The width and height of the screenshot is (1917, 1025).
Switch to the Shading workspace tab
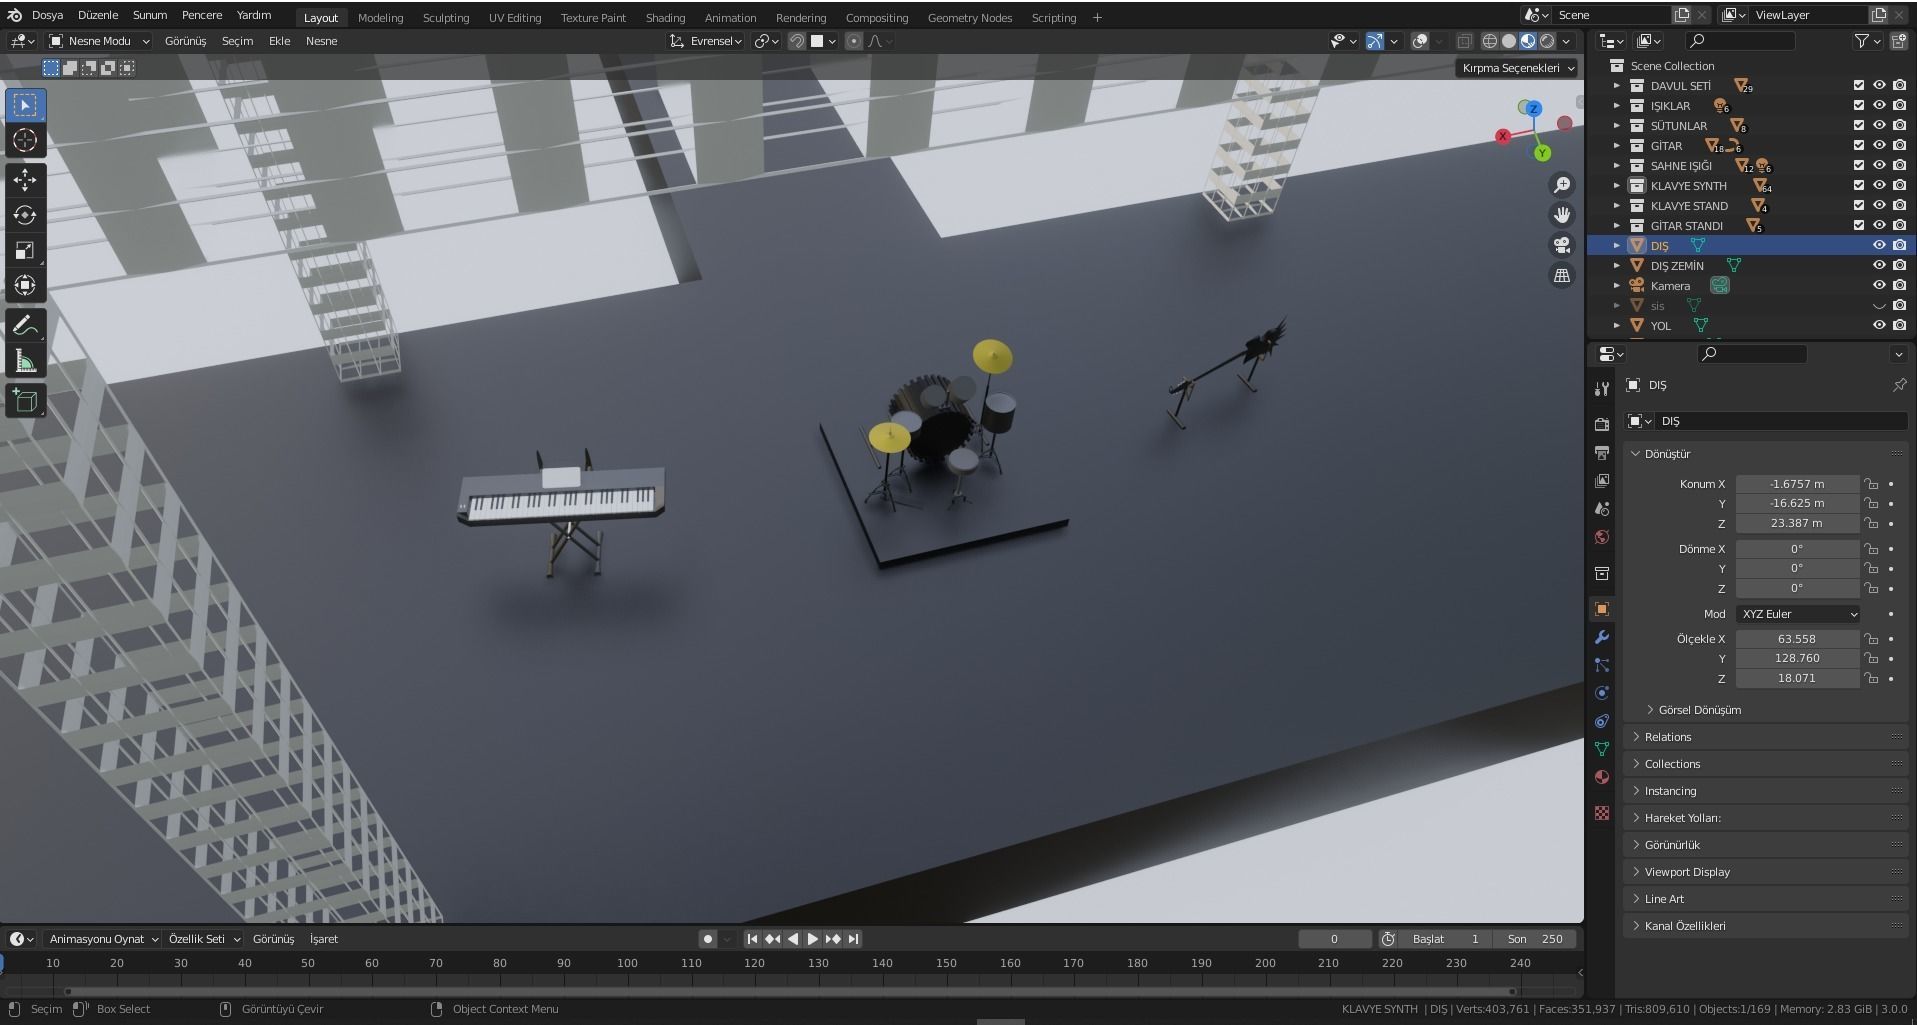665,18
